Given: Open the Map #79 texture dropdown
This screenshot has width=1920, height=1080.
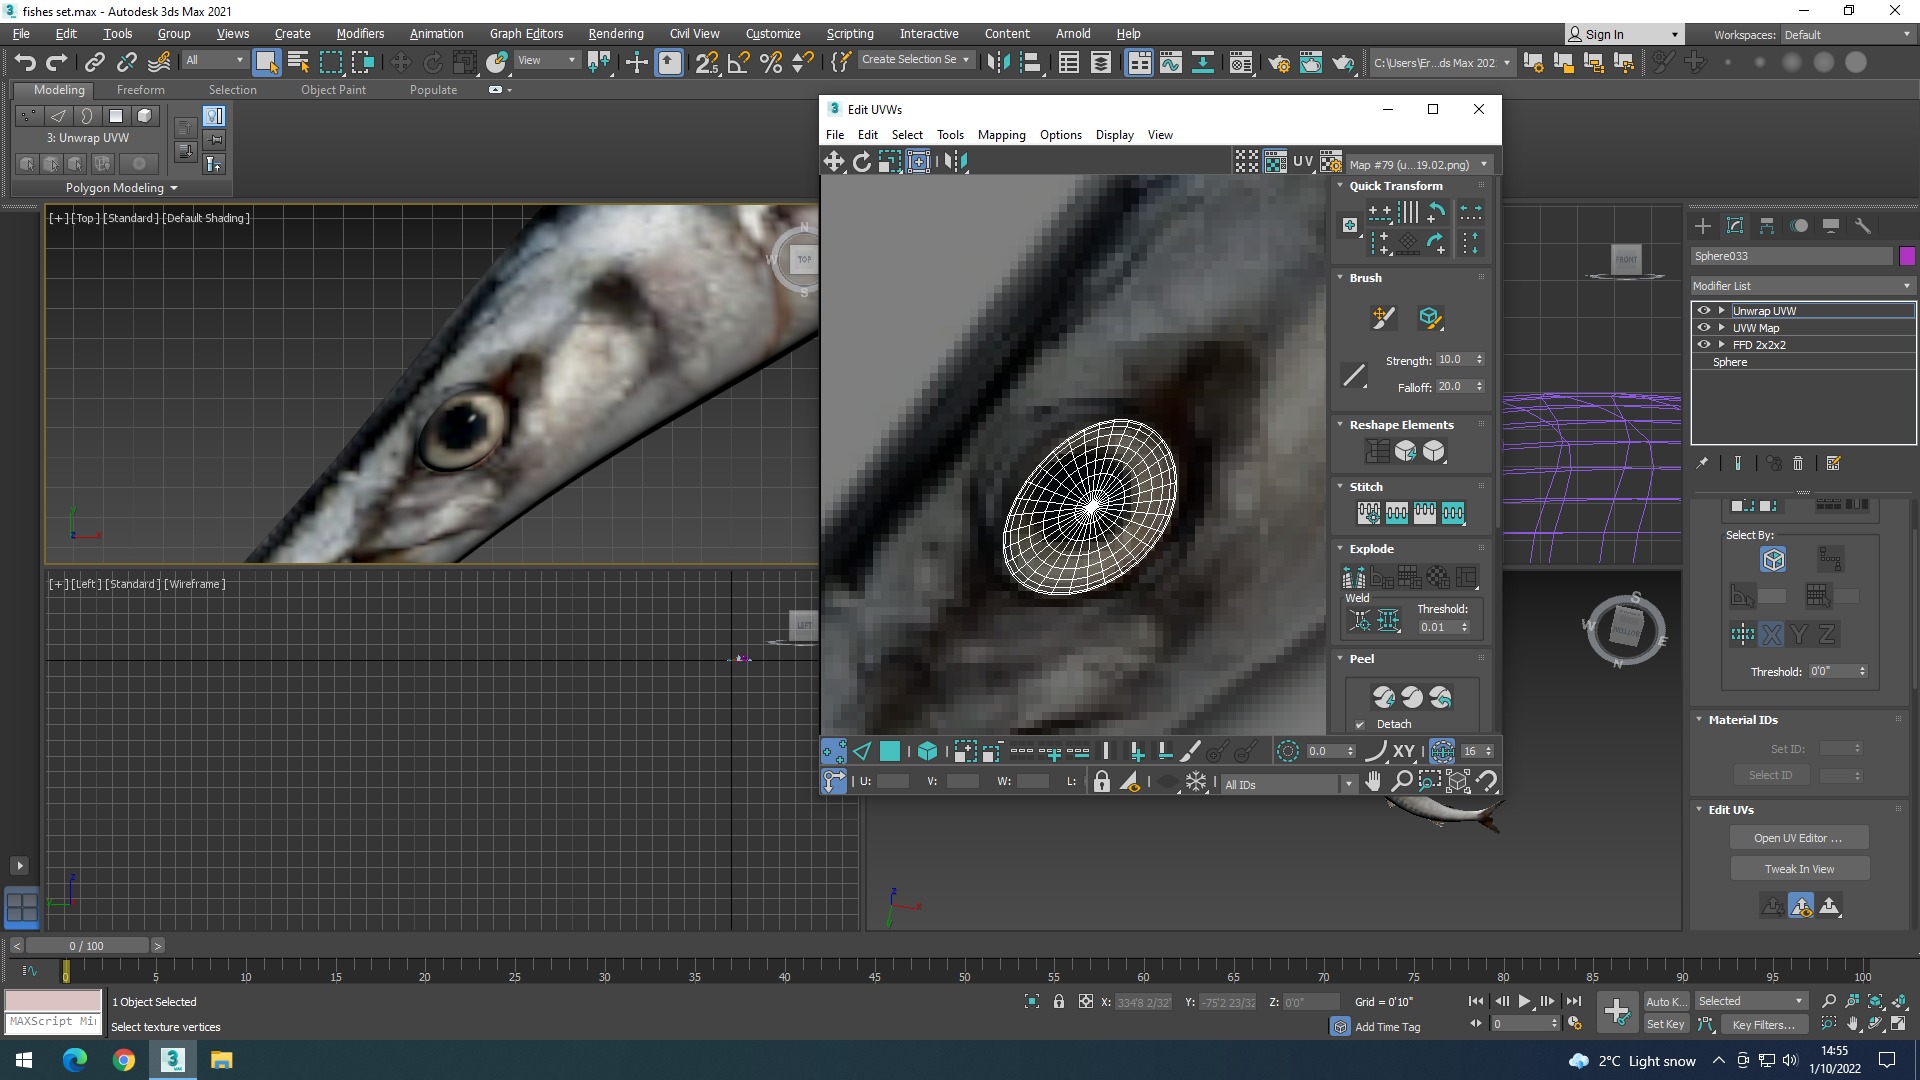Looking at the screenshot, I should [x=1418, y=164].
